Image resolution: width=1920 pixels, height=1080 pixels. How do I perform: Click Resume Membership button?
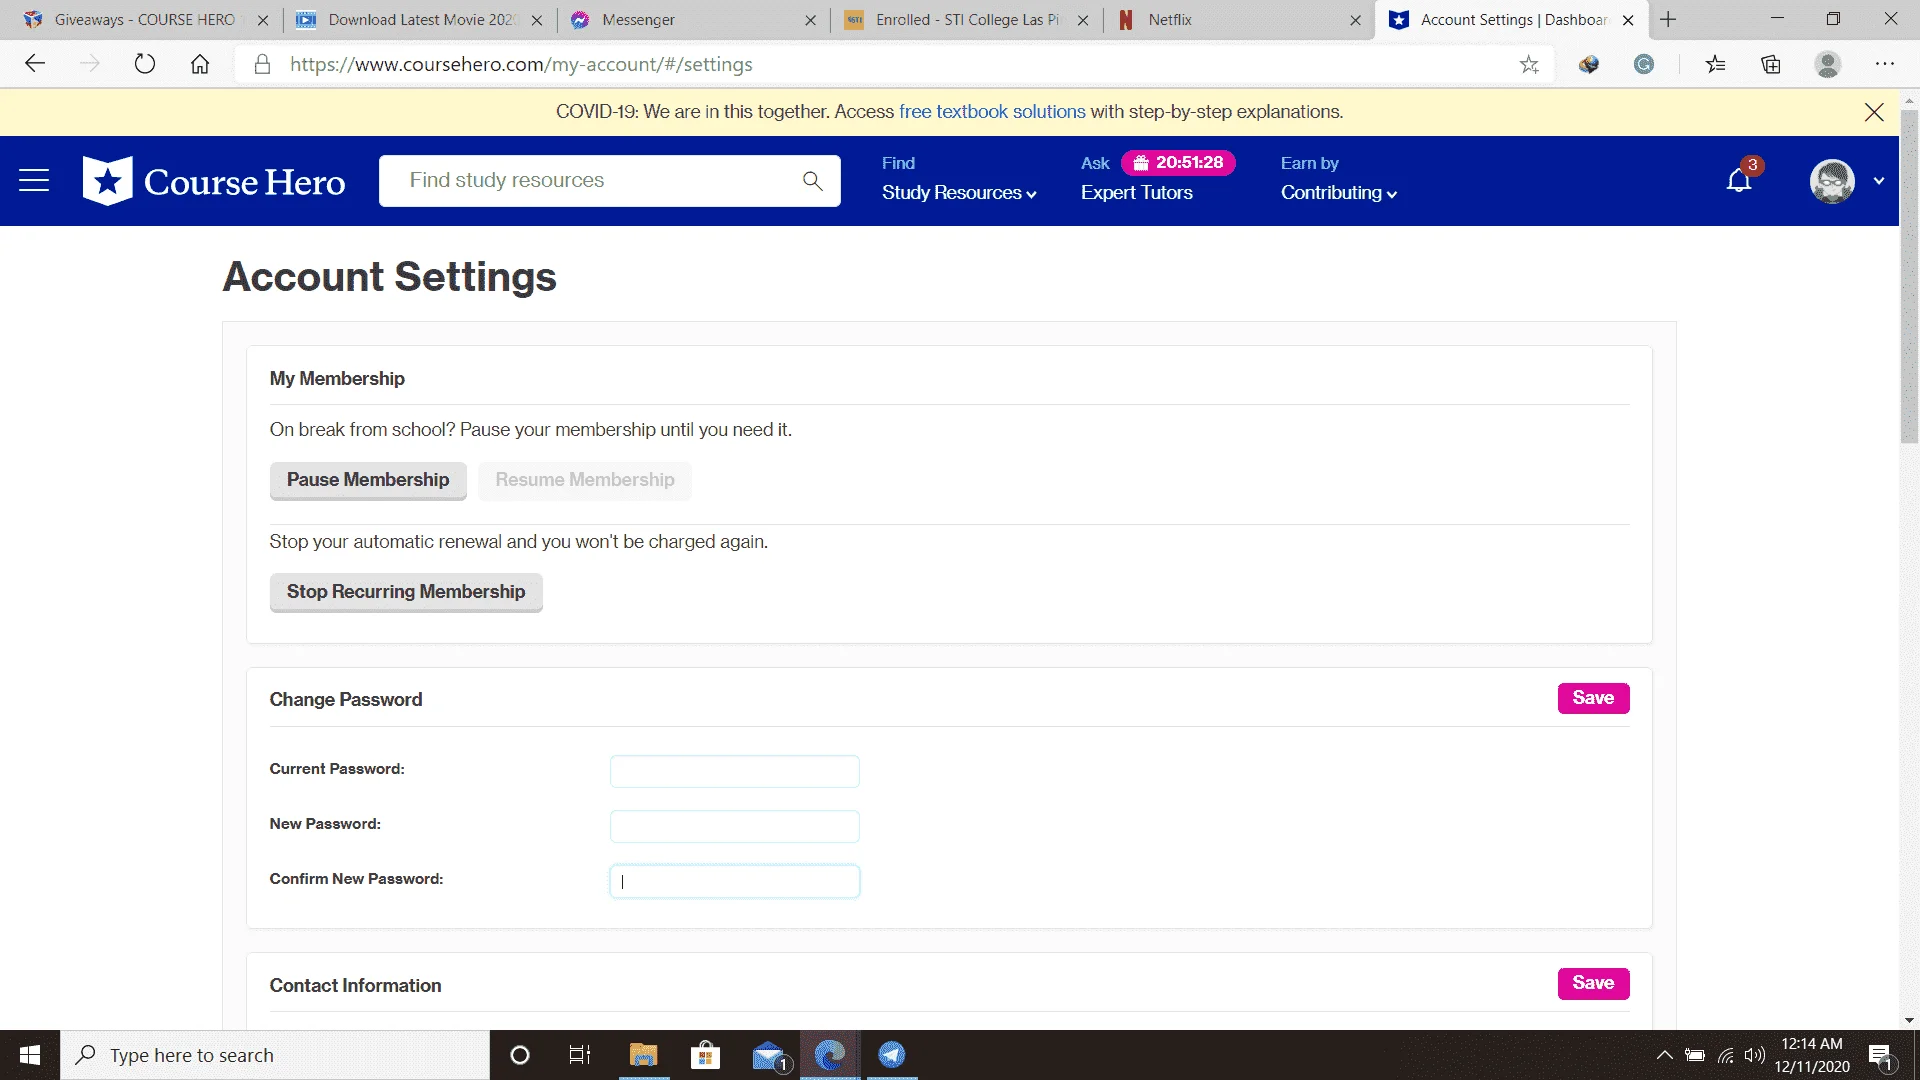[x=585, y=480]
